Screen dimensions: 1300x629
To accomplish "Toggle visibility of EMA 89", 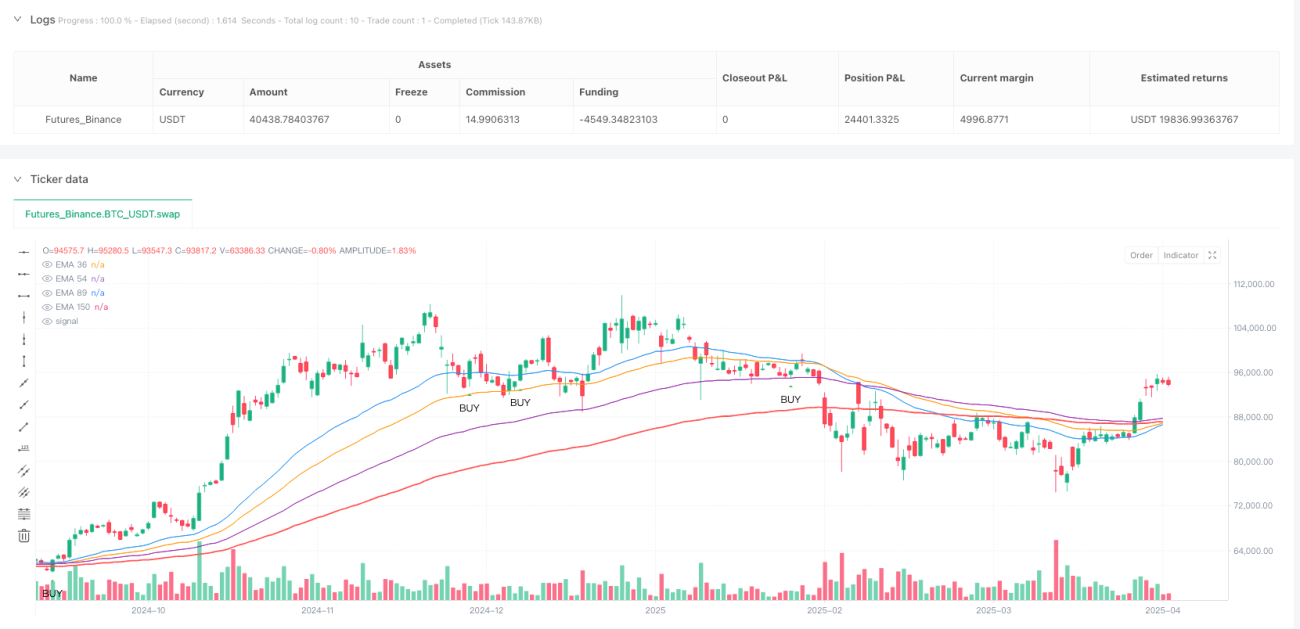I will click(x=47, y=293).
